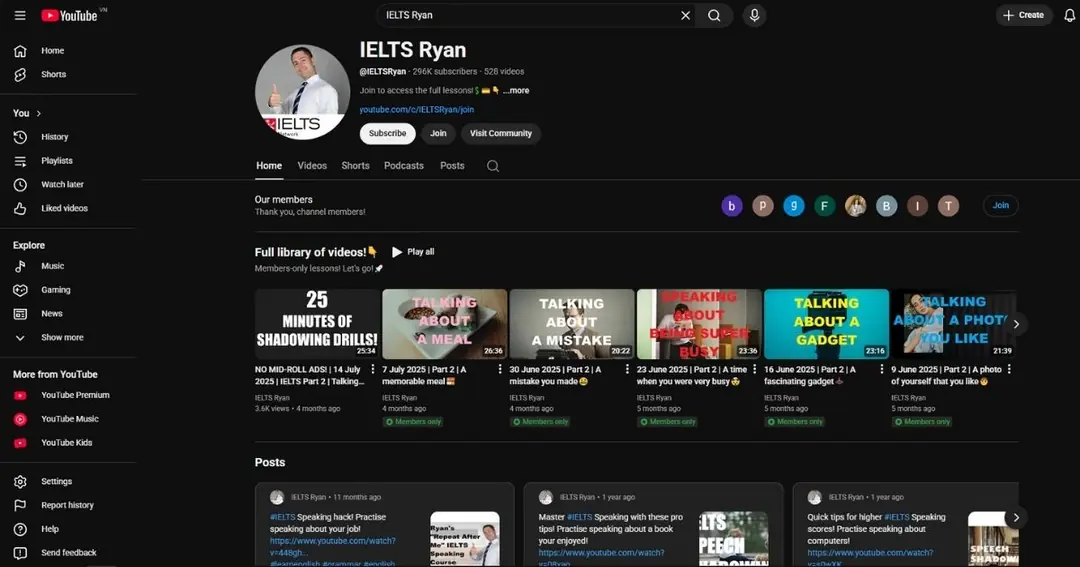Viewport: 1080px width, 567px height.
Task: Open Shorts in the sidebar
Action: 53,74
